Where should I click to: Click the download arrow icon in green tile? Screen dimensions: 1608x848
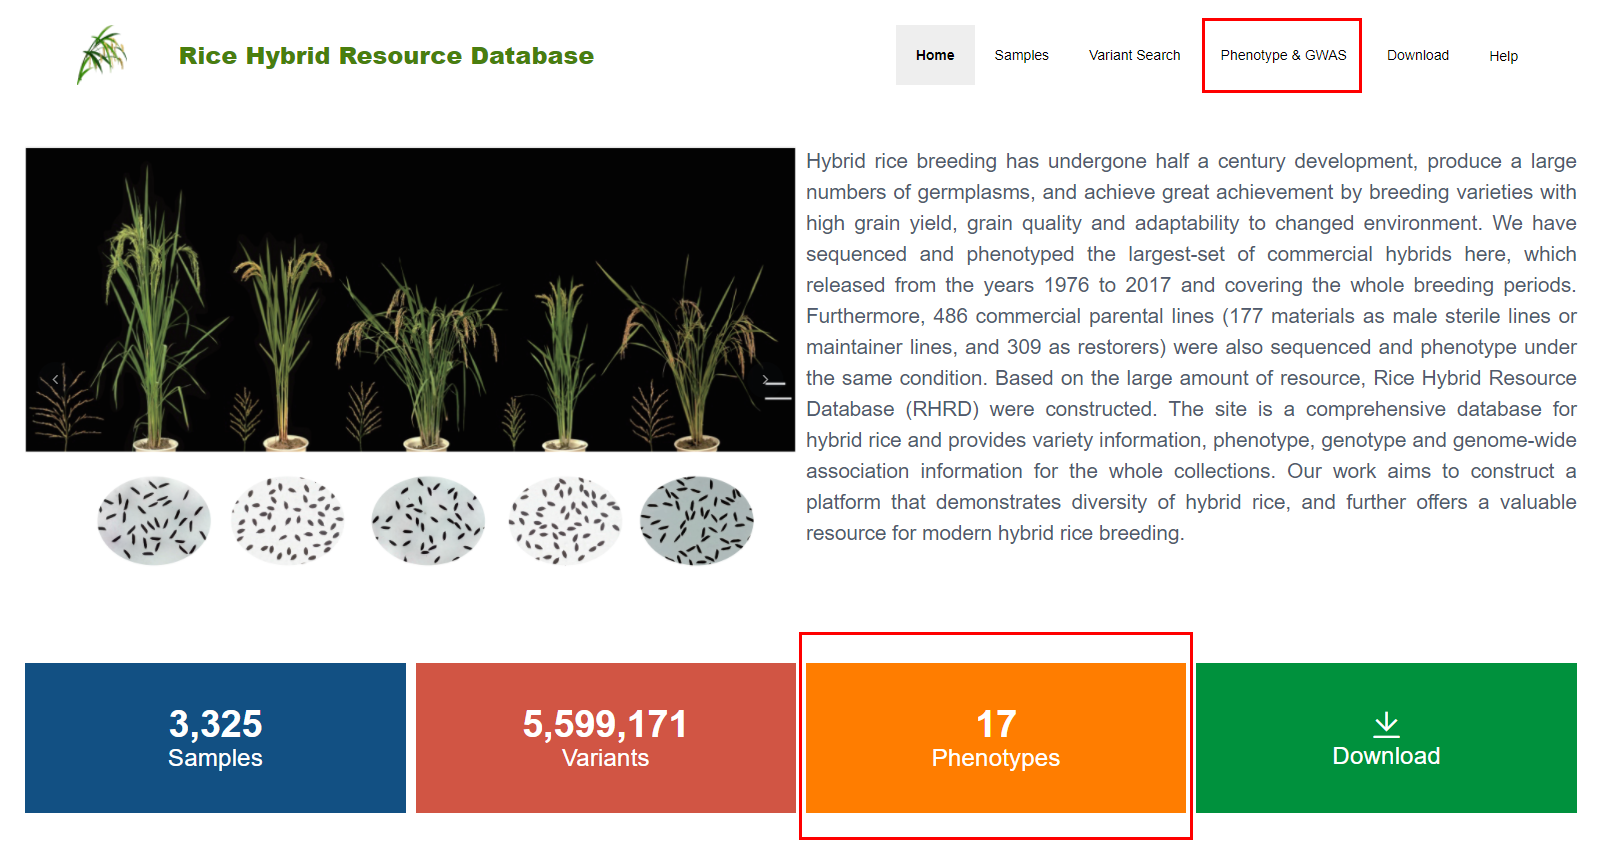click(x=1386, y=724)
